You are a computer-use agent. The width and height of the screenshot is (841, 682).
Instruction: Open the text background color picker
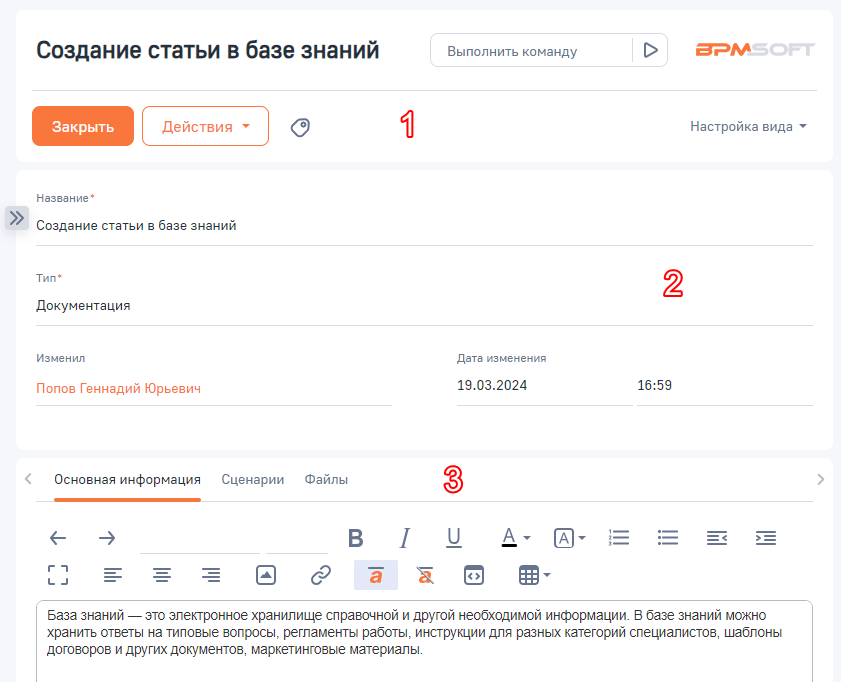(x=569, y=538)
